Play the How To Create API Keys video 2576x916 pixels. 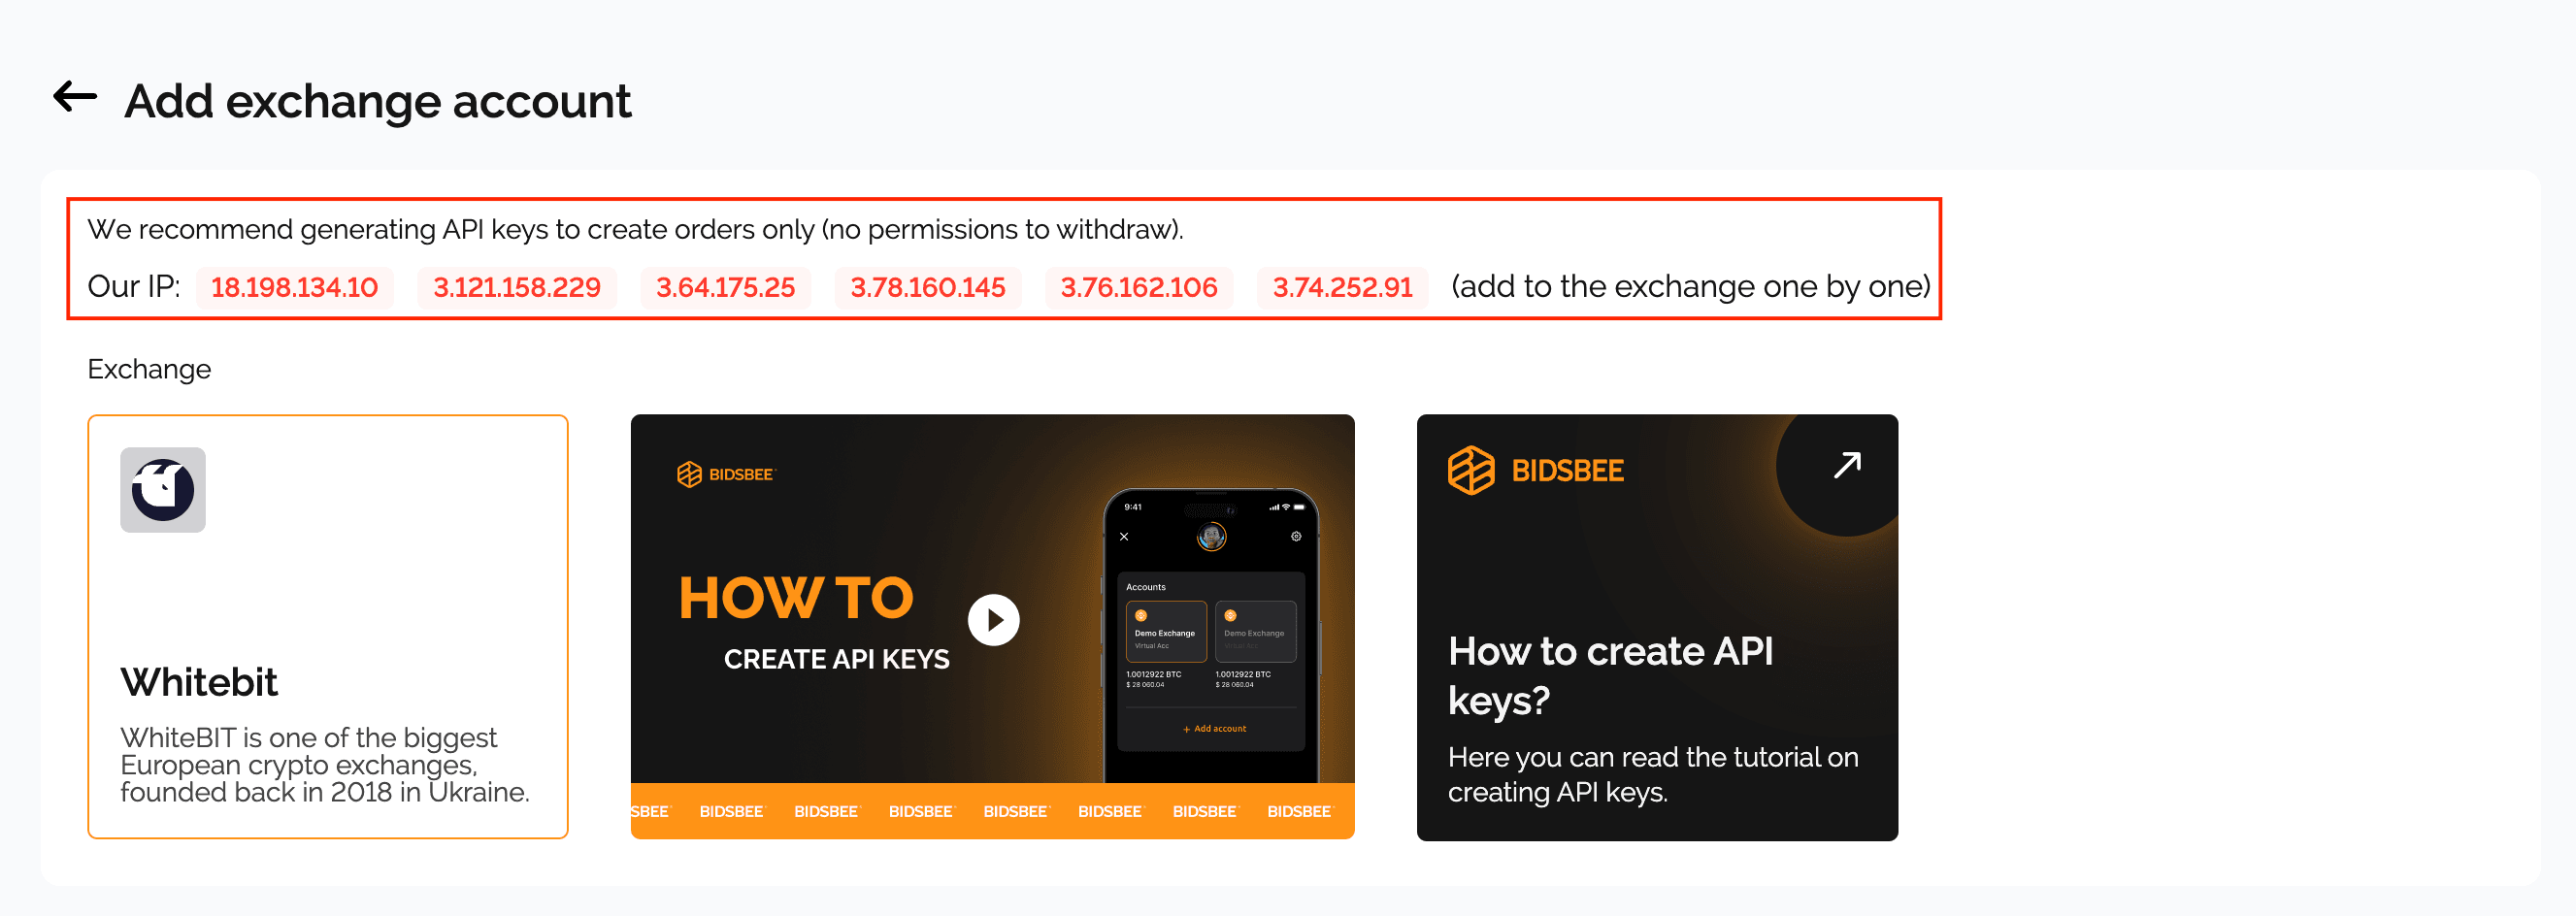[993, 621]
